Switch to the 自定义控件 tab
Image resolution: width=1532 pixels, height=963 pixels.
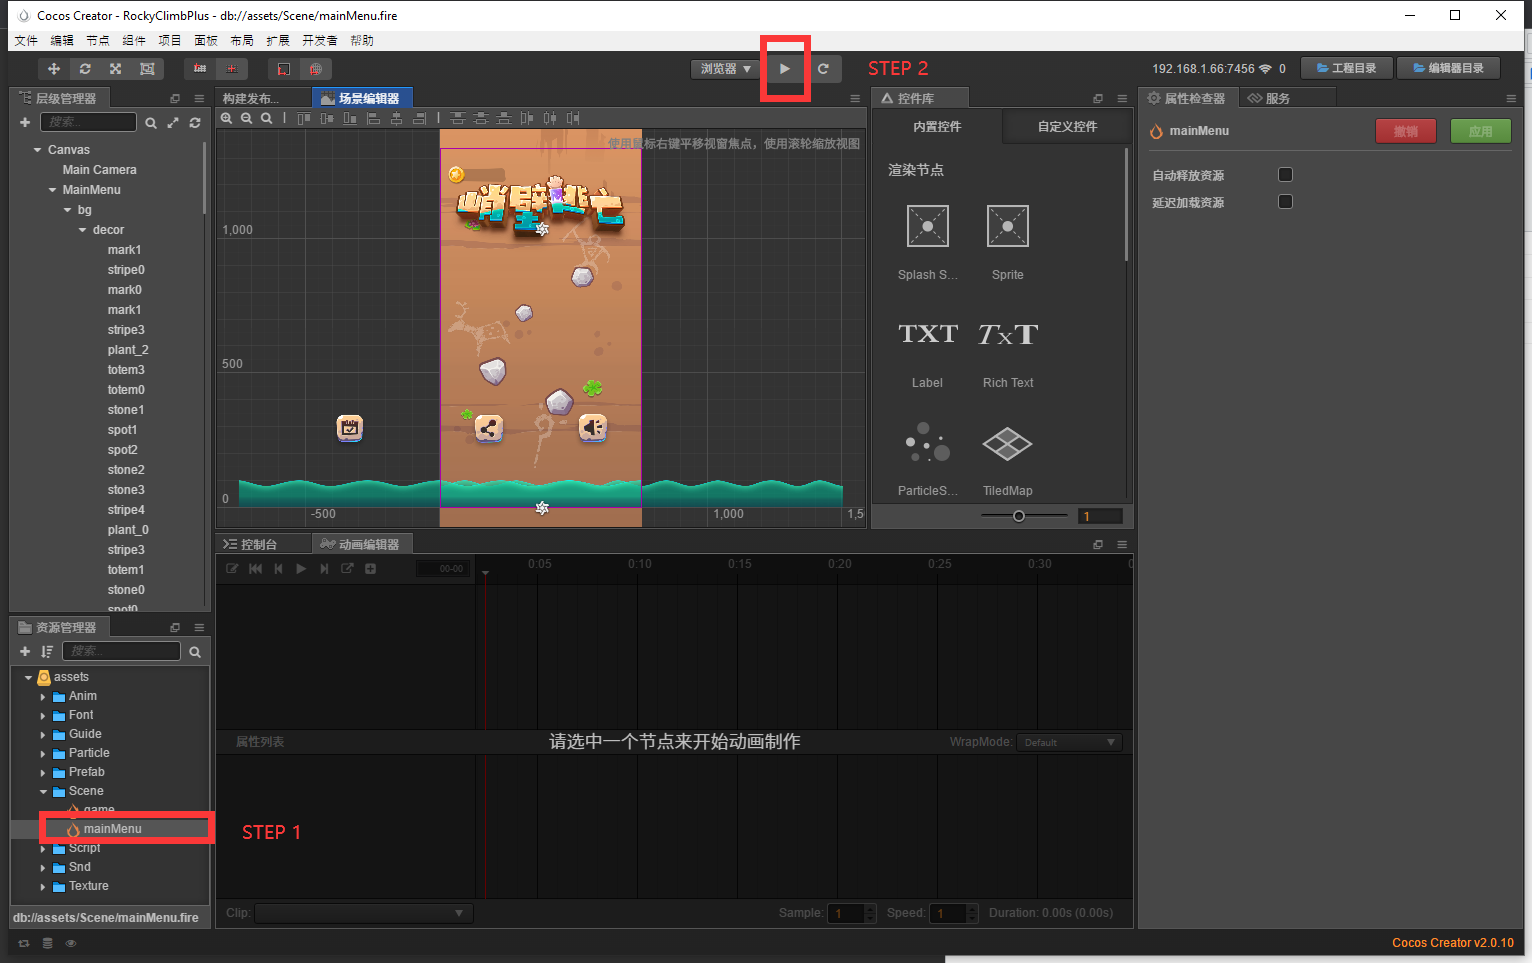pos(1067,127)
